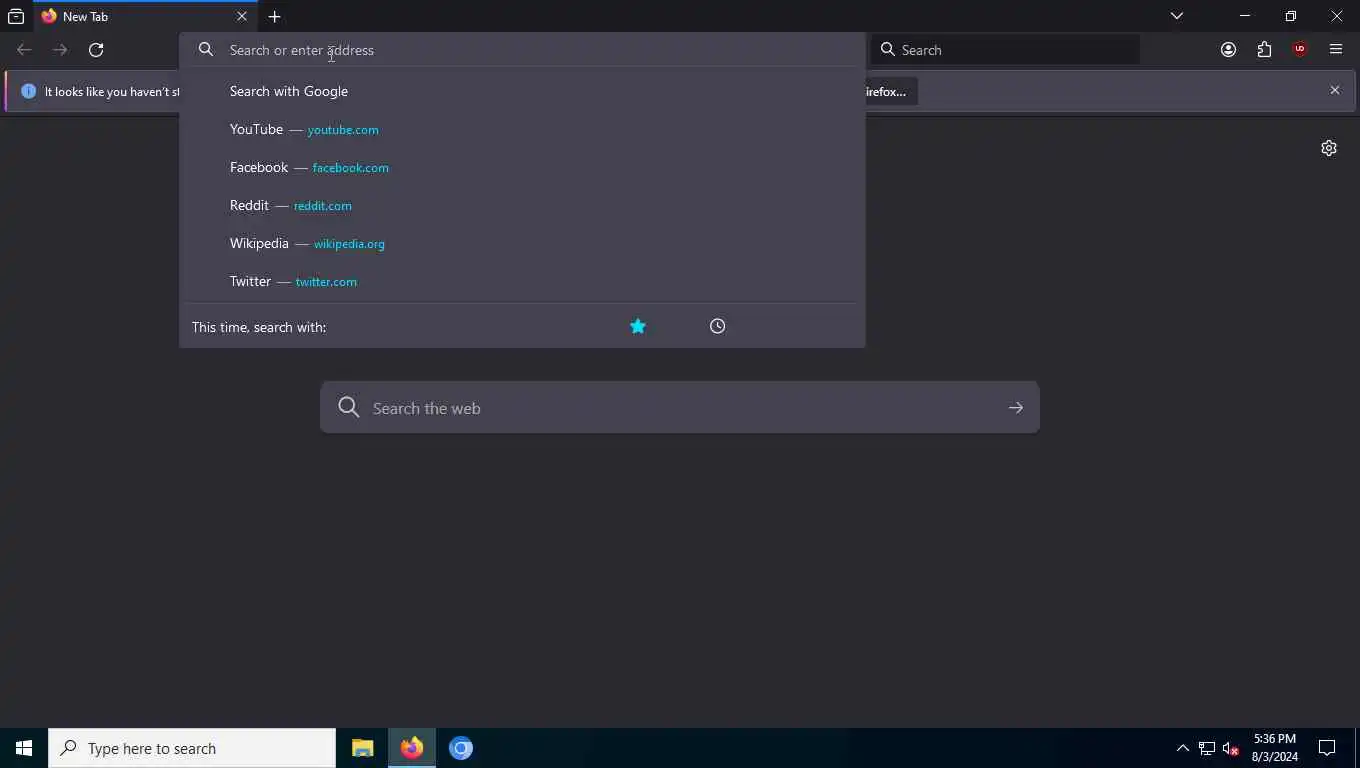Click the magnifier icon in address bar
Screen dimensions: 1360x768
click(x=206, y=50)
